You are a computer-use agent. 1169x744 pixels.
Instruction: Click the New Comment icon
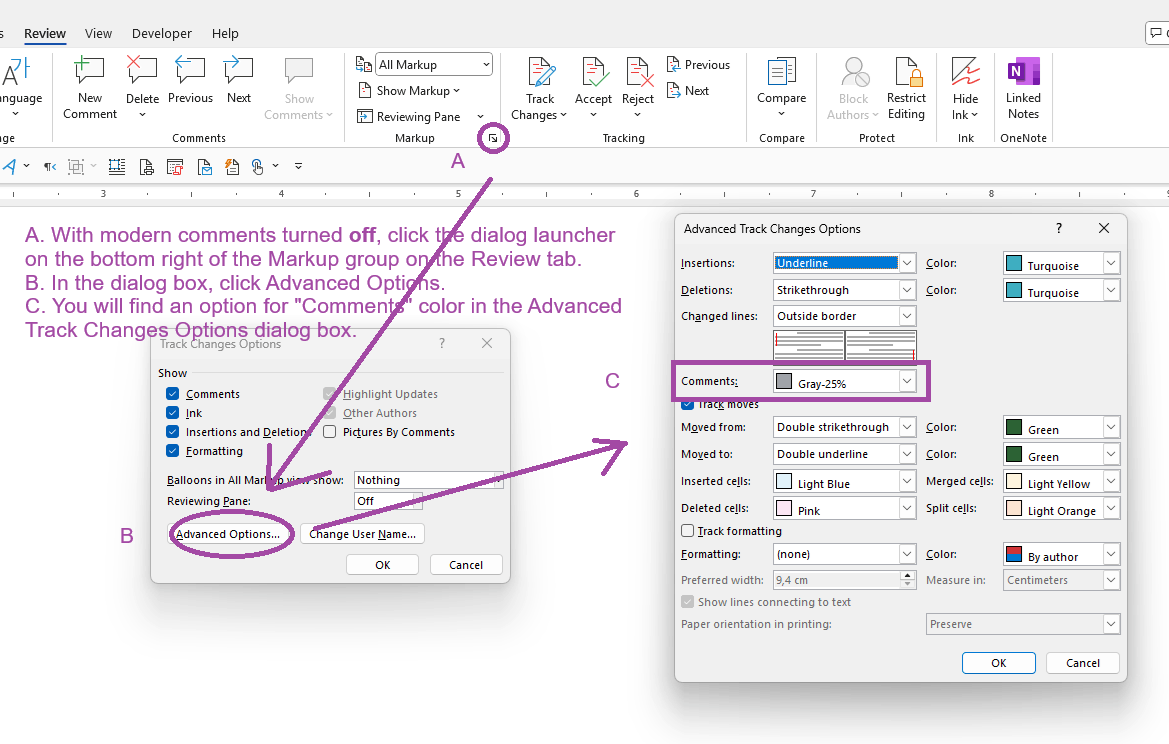[x=89, y=72]
